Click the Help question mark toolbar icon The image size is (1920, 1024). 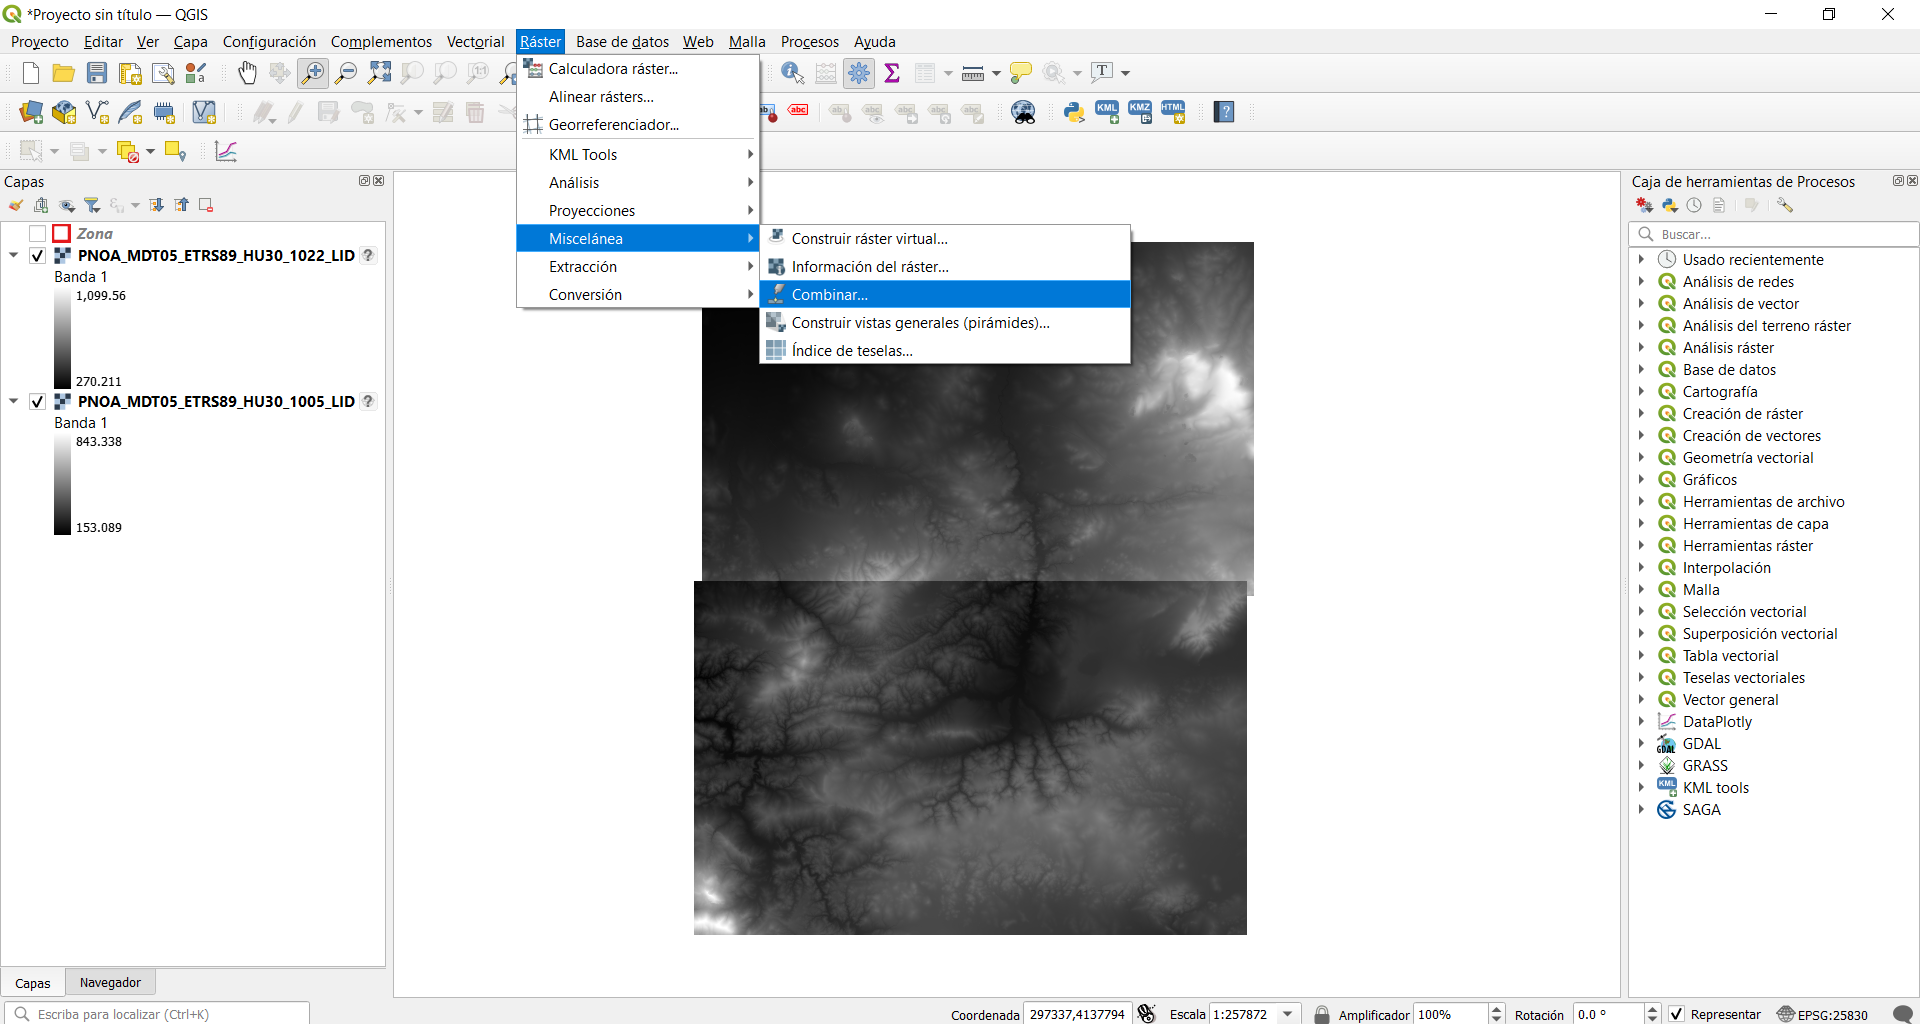(1224, 112)
